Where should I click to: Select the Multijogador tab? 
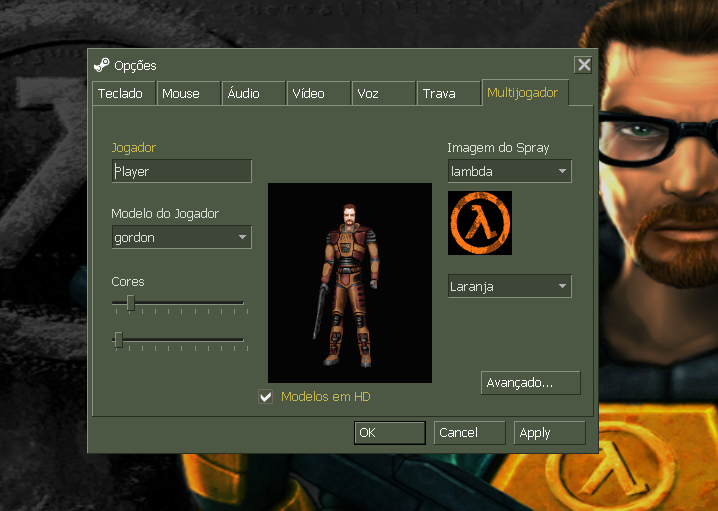click(x=525, y=92)
